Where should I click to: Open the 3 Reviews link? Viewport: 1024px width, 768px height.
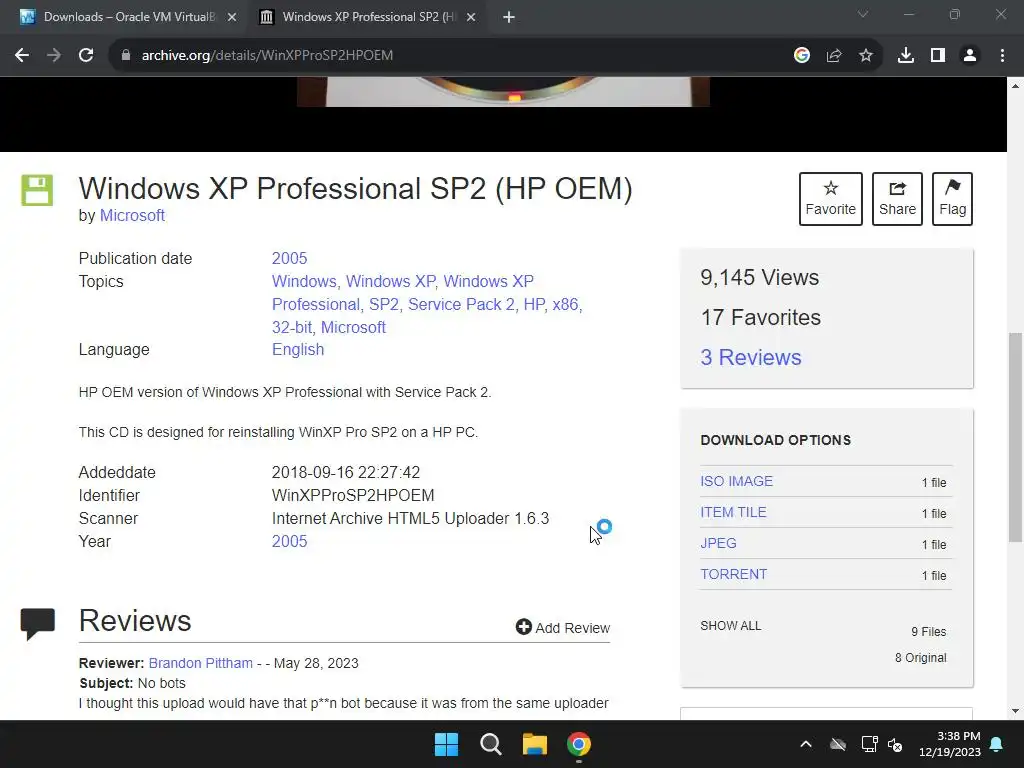[x=750, y=357]
